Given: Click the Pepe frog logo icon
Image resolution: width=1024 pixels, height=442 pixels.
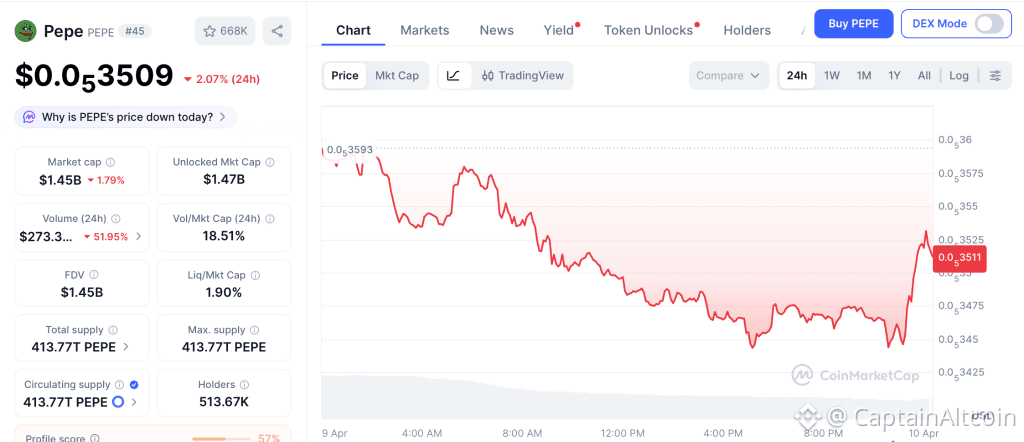Looking at the screenshot, I should tap(25, 31).
